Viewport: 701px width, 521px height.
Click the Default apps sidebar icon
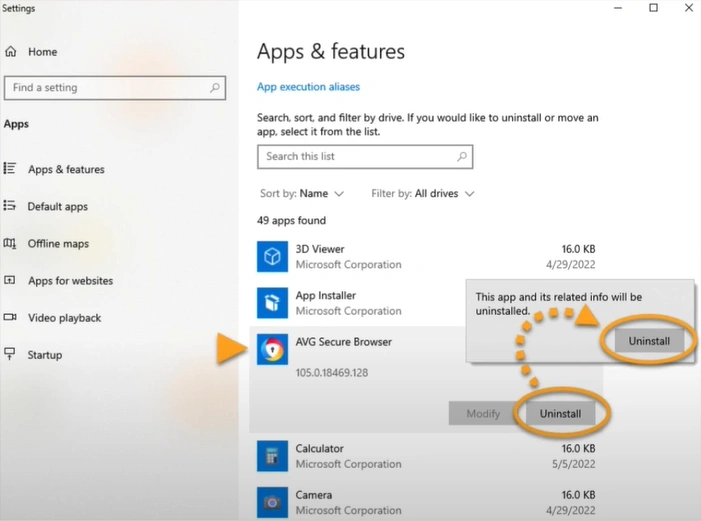point(9,206)
